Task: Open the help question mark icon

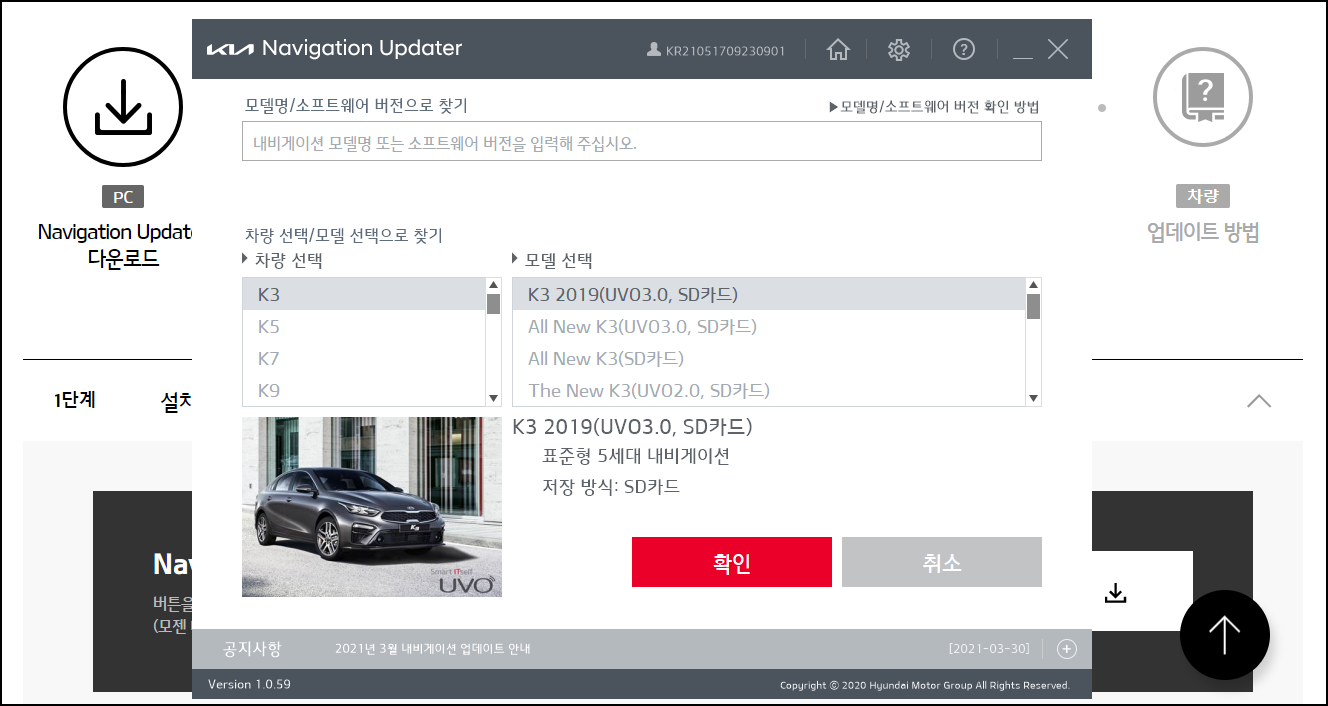Action: click(x=964, y=49)
